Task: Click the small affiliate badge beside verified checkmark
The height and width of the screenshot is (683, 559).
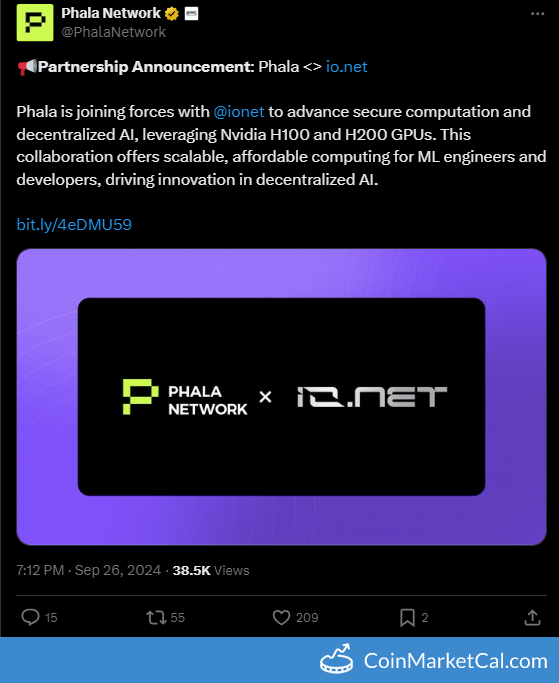Action: point(191,14)
